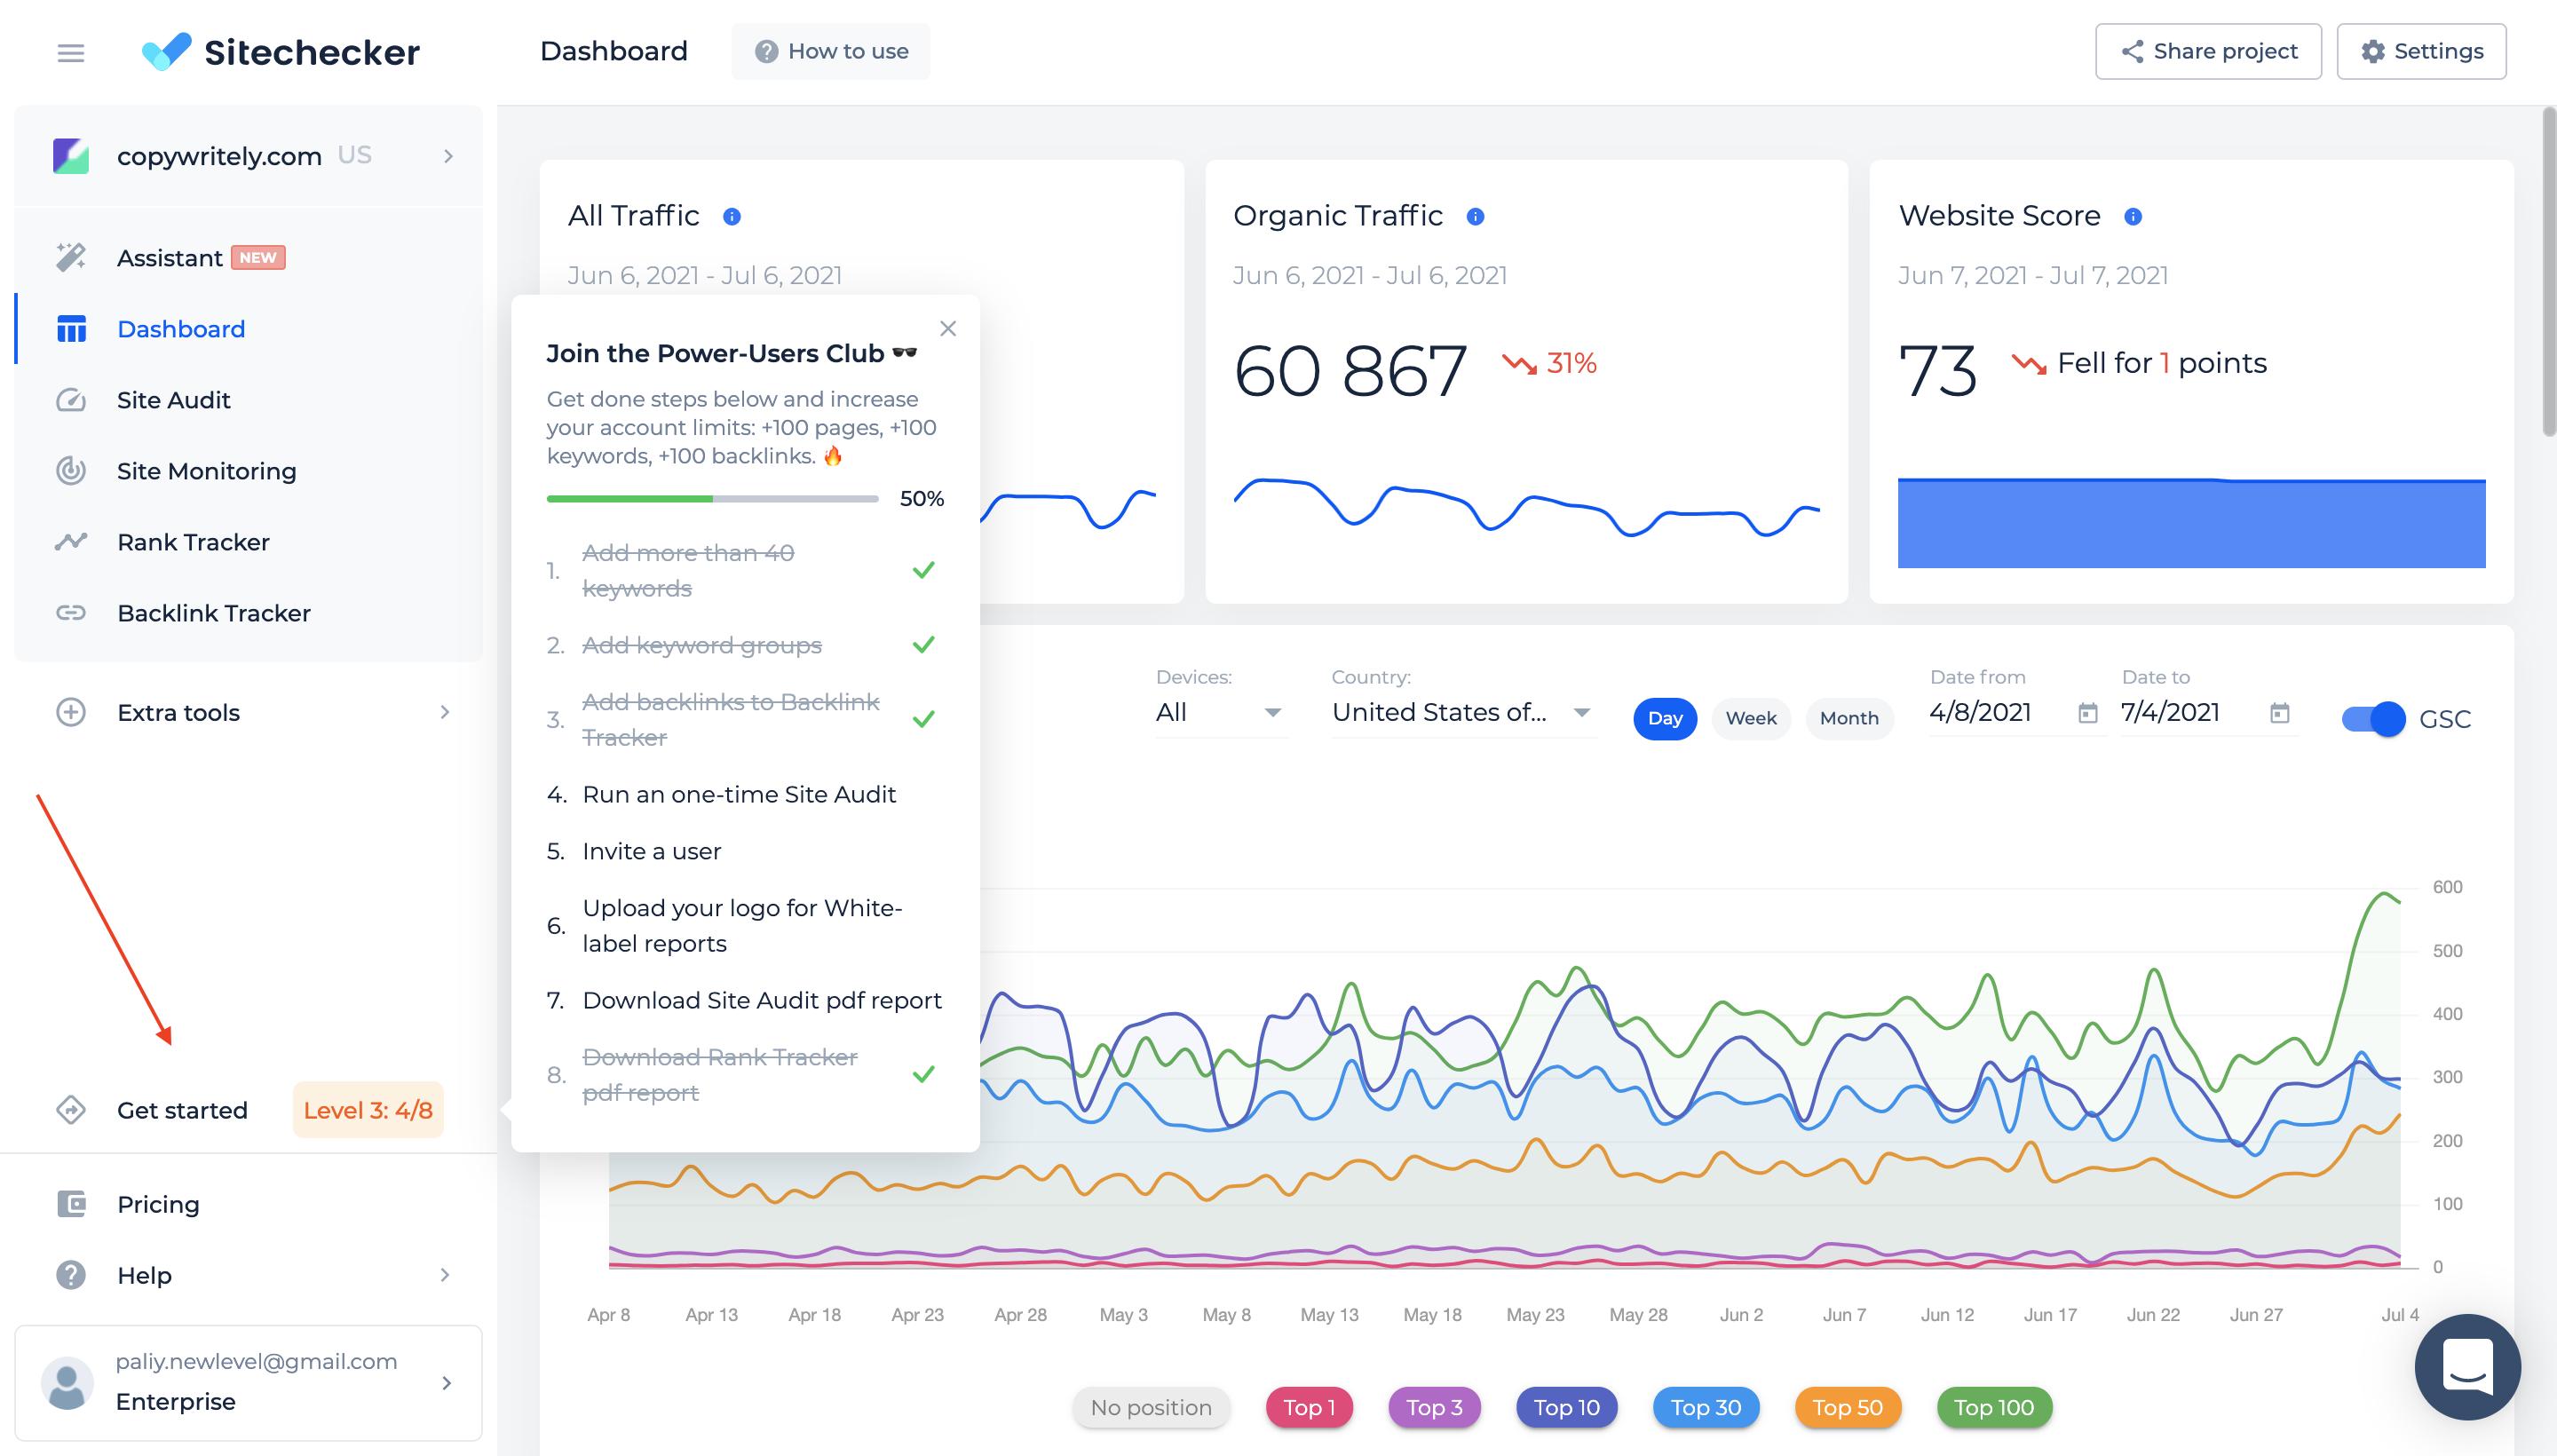The width and height of the screenshot is (2557, 1456).
Task: Click the Dashboard sidebar icon
Action: 71,329
